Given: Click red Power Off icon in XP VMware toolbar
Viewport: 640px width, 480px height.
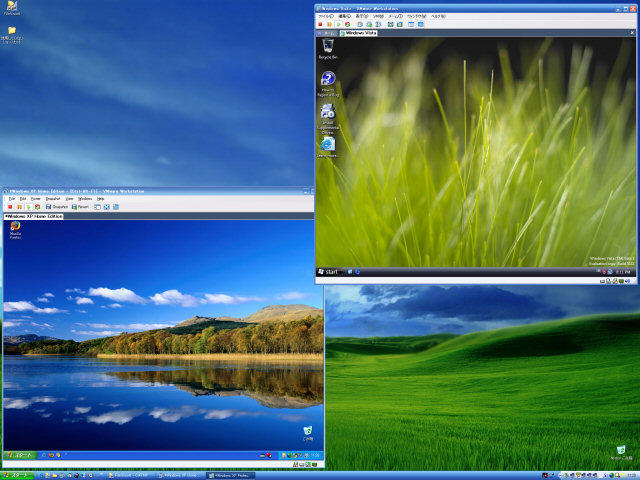Looking at the screenshot, I should click(x=10, y=207).
